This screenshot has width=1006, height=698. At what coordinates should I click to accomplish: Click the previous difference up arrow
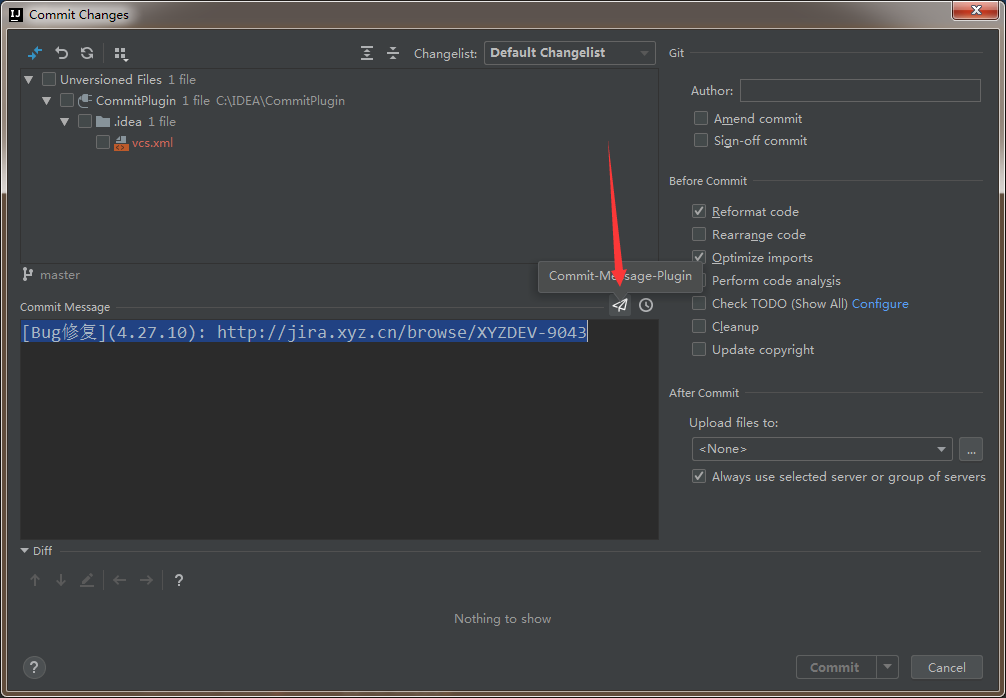click(35, 581)
